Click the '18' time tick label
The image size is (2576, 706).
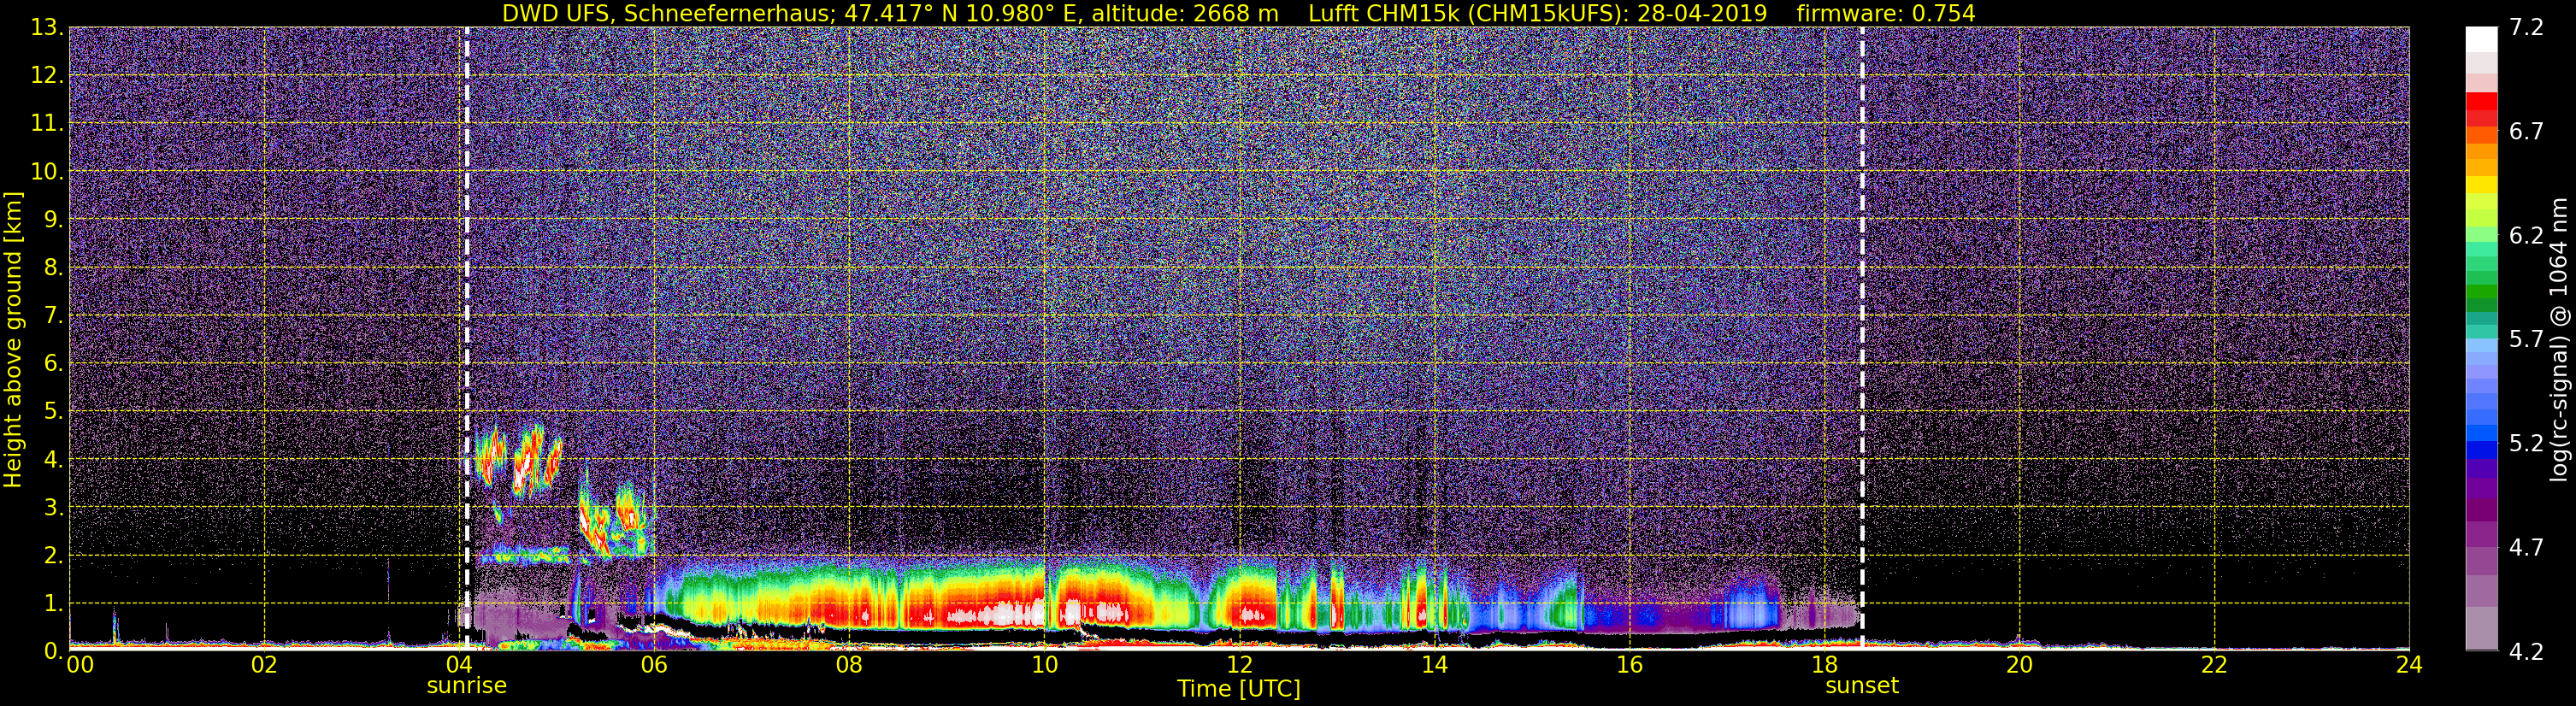tap(1824, 666)
